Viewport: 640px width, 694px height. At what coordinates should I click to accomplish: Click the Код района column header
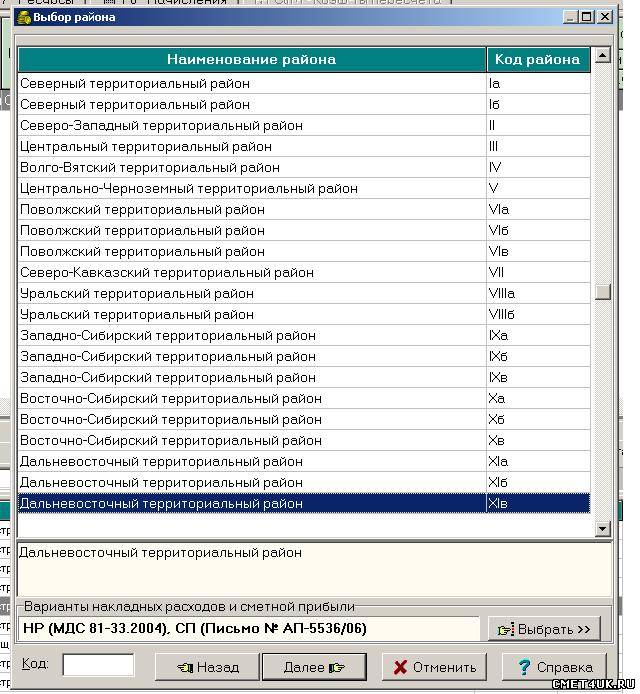(x=538, y=59)
